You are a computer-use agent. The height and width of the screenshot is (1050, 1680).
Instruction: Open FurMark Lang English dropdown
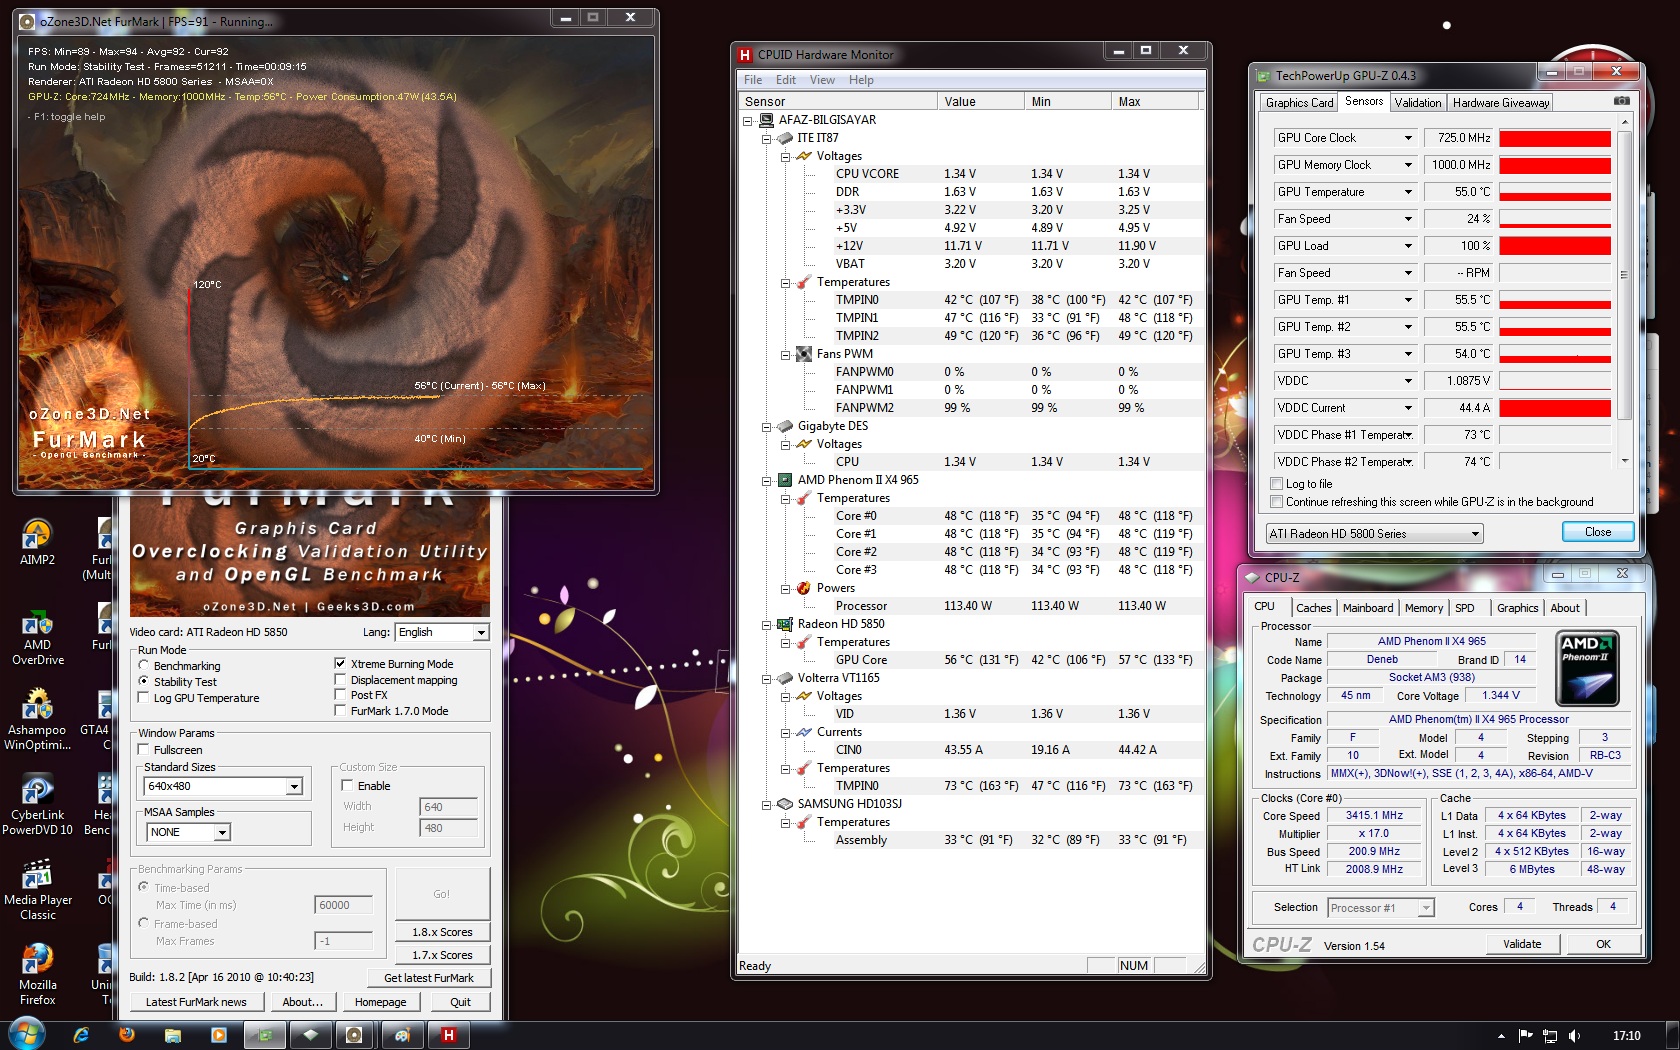[x=441, y=632]
